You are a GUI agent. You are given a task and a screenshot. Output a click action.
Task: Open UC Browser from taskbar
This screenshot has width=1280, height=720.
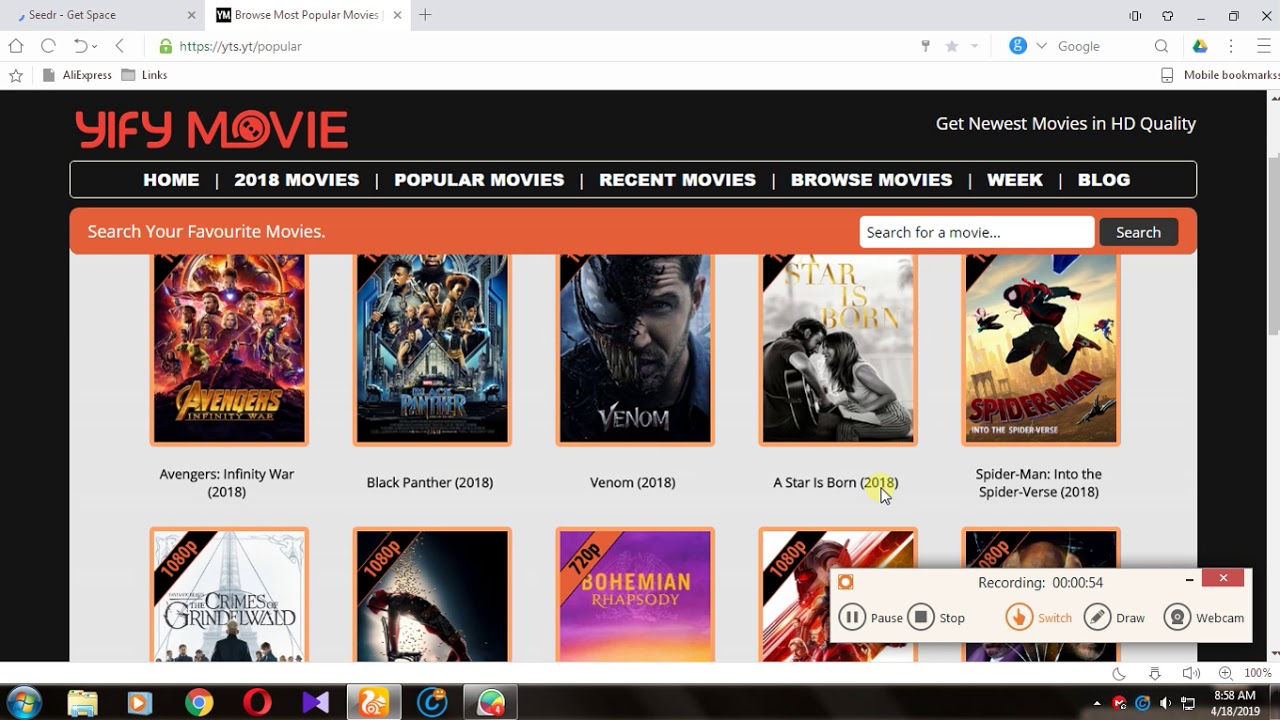[x=374, y=703]
